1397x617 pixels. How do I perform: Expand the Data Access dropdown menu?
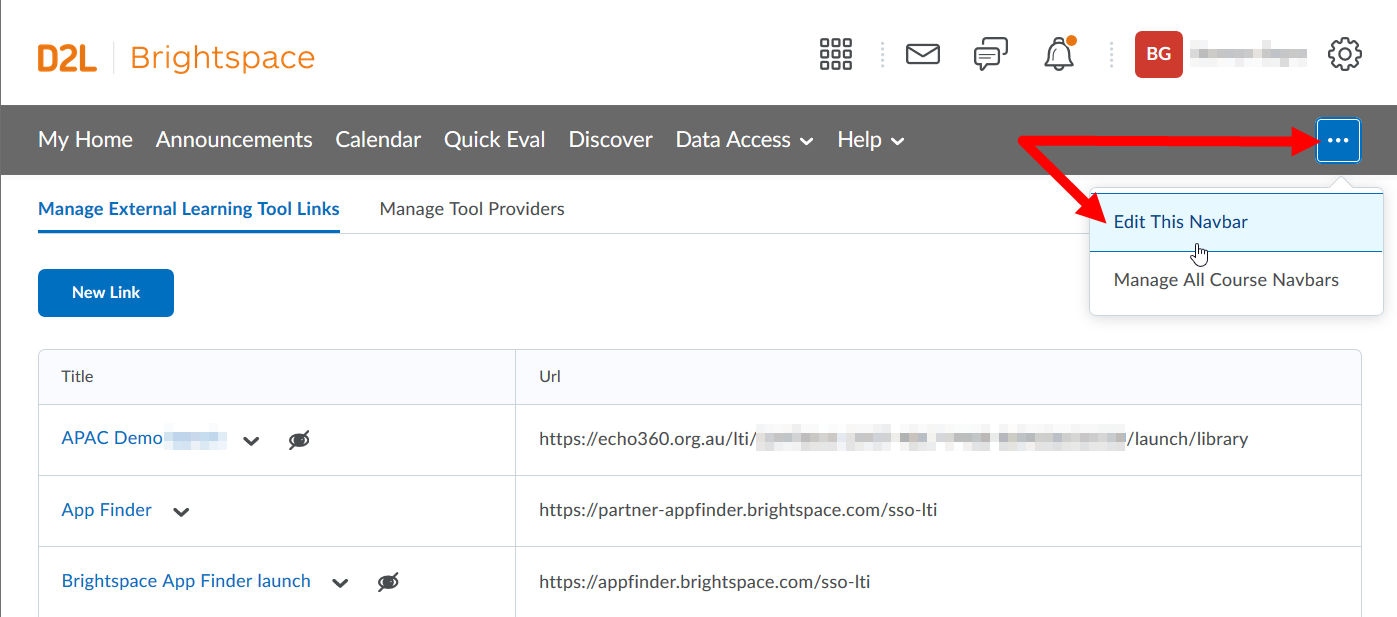point(744,140)
